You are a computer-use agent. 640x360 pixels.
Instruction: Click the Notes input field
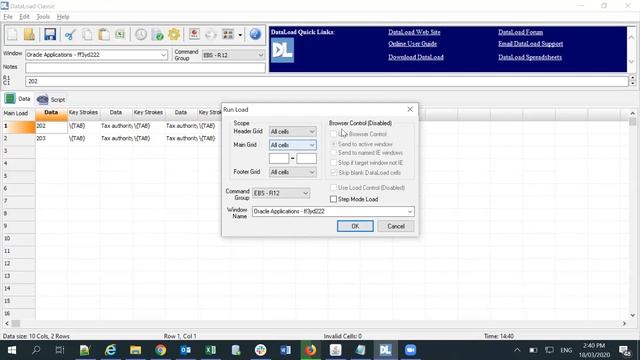[x=145, y=67]
